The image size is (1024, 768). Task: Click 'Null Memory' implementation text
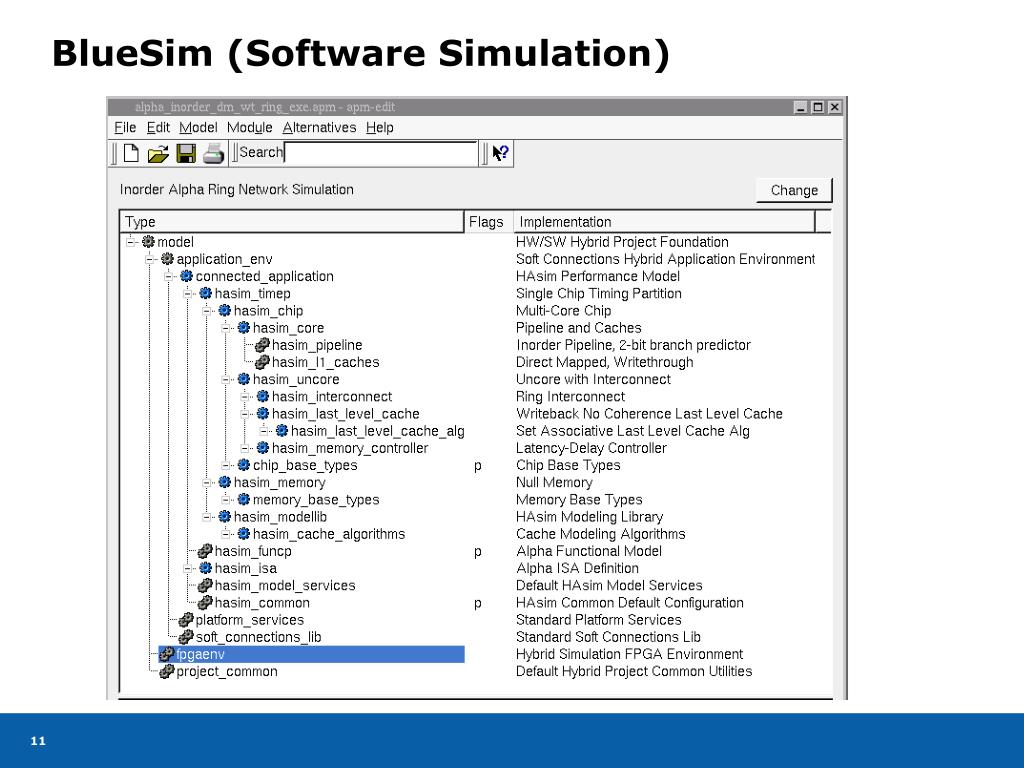tap(554, 482)
